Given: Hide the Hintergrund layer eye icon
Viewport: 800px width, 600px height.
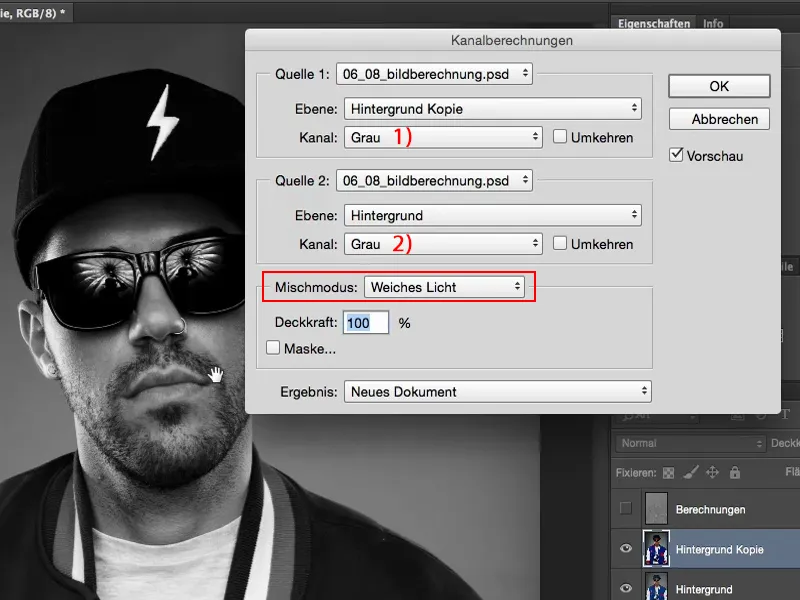Looking at the screenshot, I should [626, 588].
